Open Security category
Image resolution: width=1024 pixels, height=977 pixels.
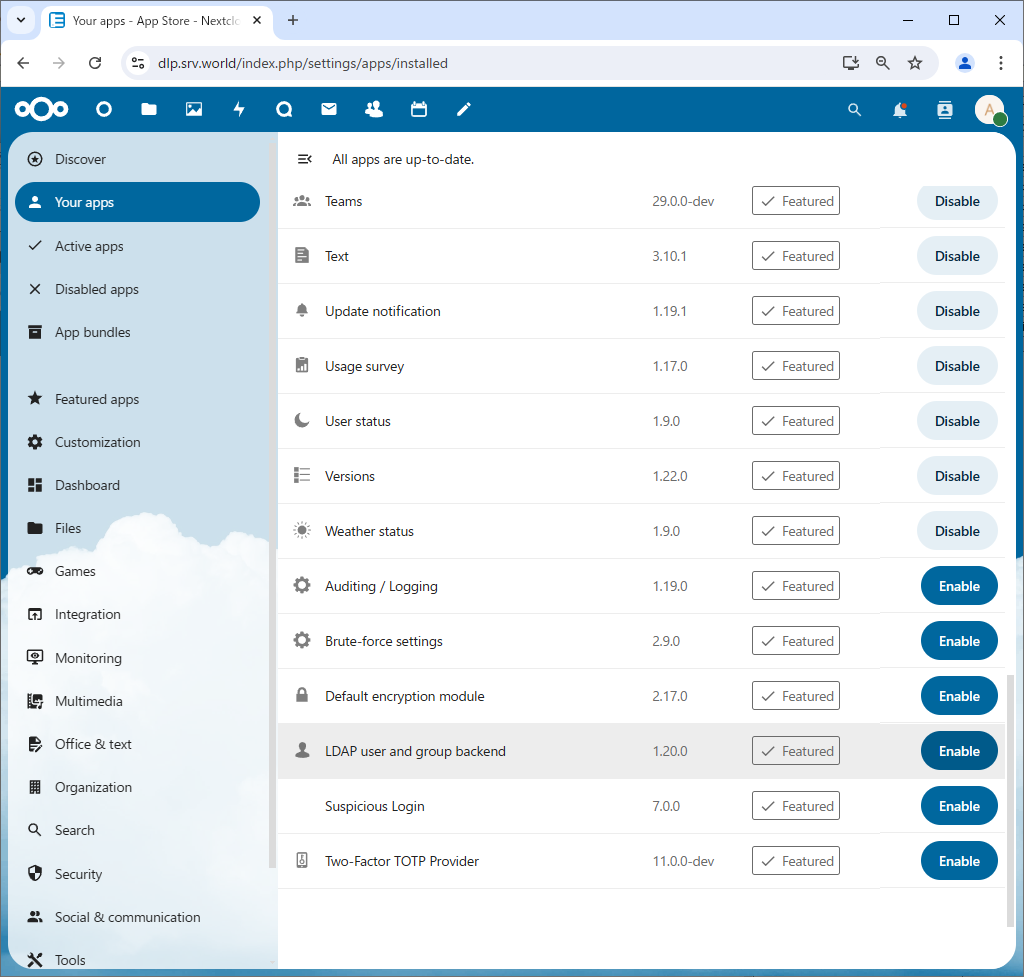pyautogui.click(x=138, y=874)
